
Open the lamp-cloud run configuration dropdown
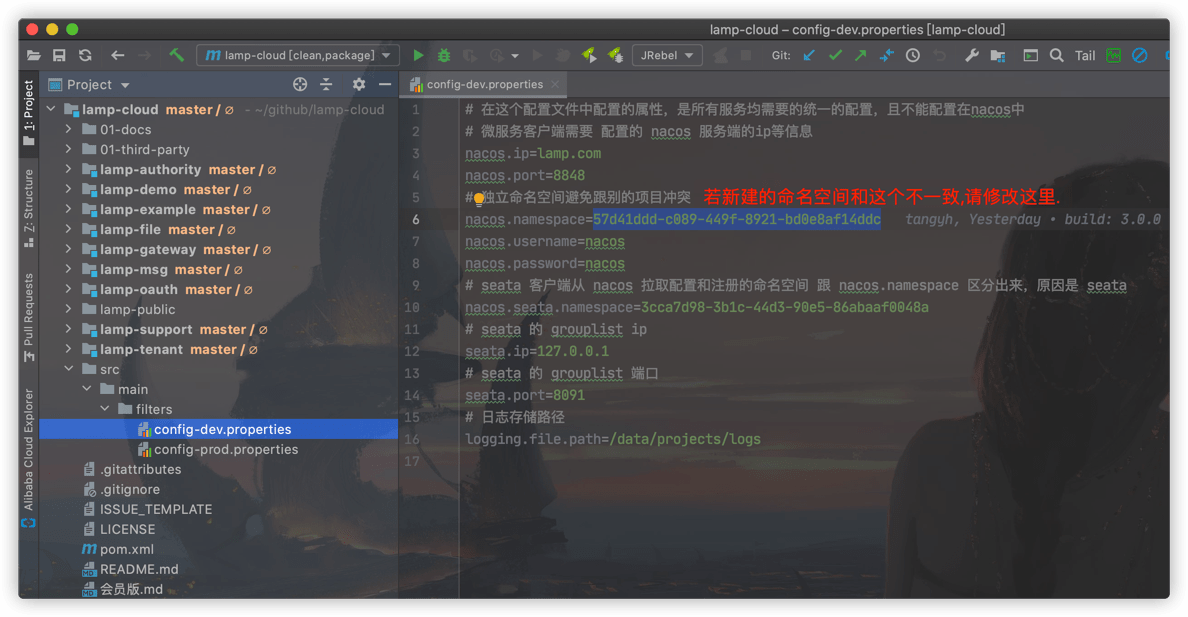(298, 56)
